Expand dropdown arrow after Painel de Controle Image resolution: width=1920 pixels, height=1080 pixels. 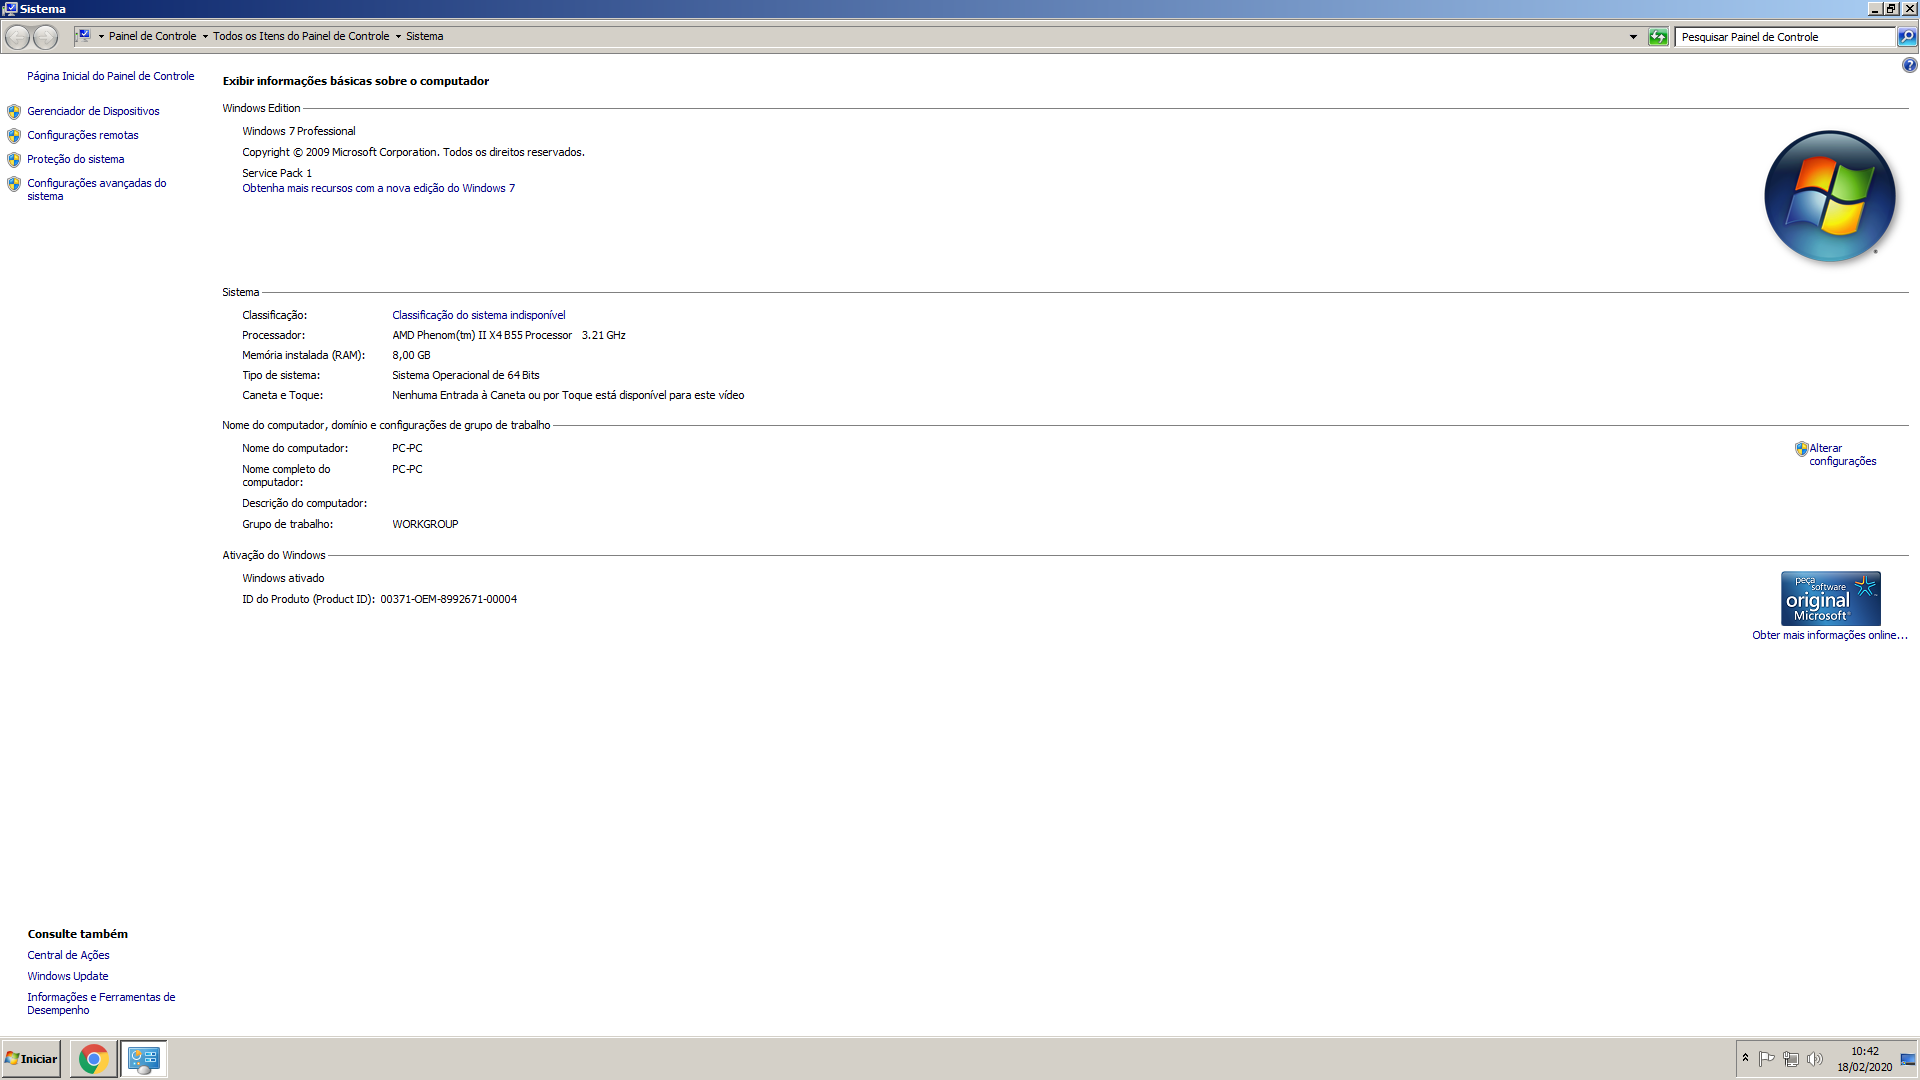pos(205,37)
